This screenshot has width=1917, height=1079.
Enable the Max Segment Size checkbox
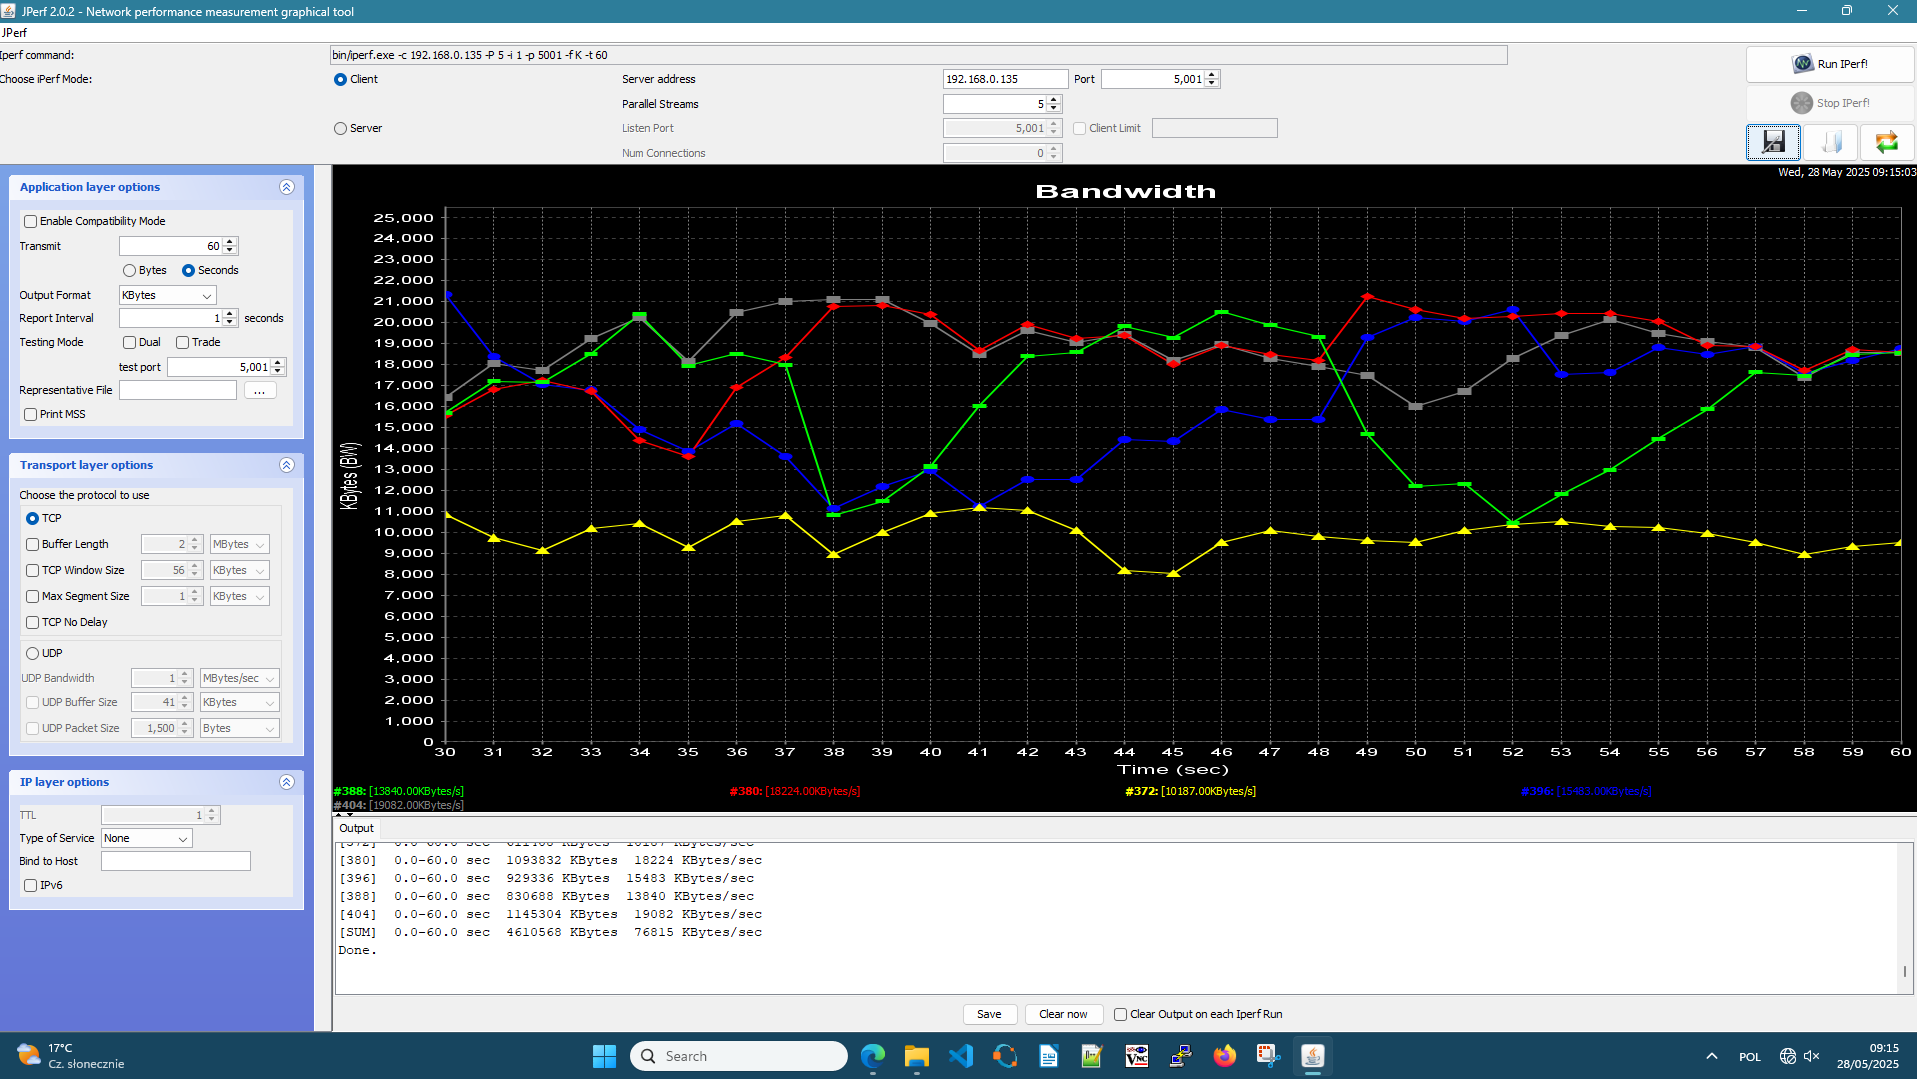[33, 596]
